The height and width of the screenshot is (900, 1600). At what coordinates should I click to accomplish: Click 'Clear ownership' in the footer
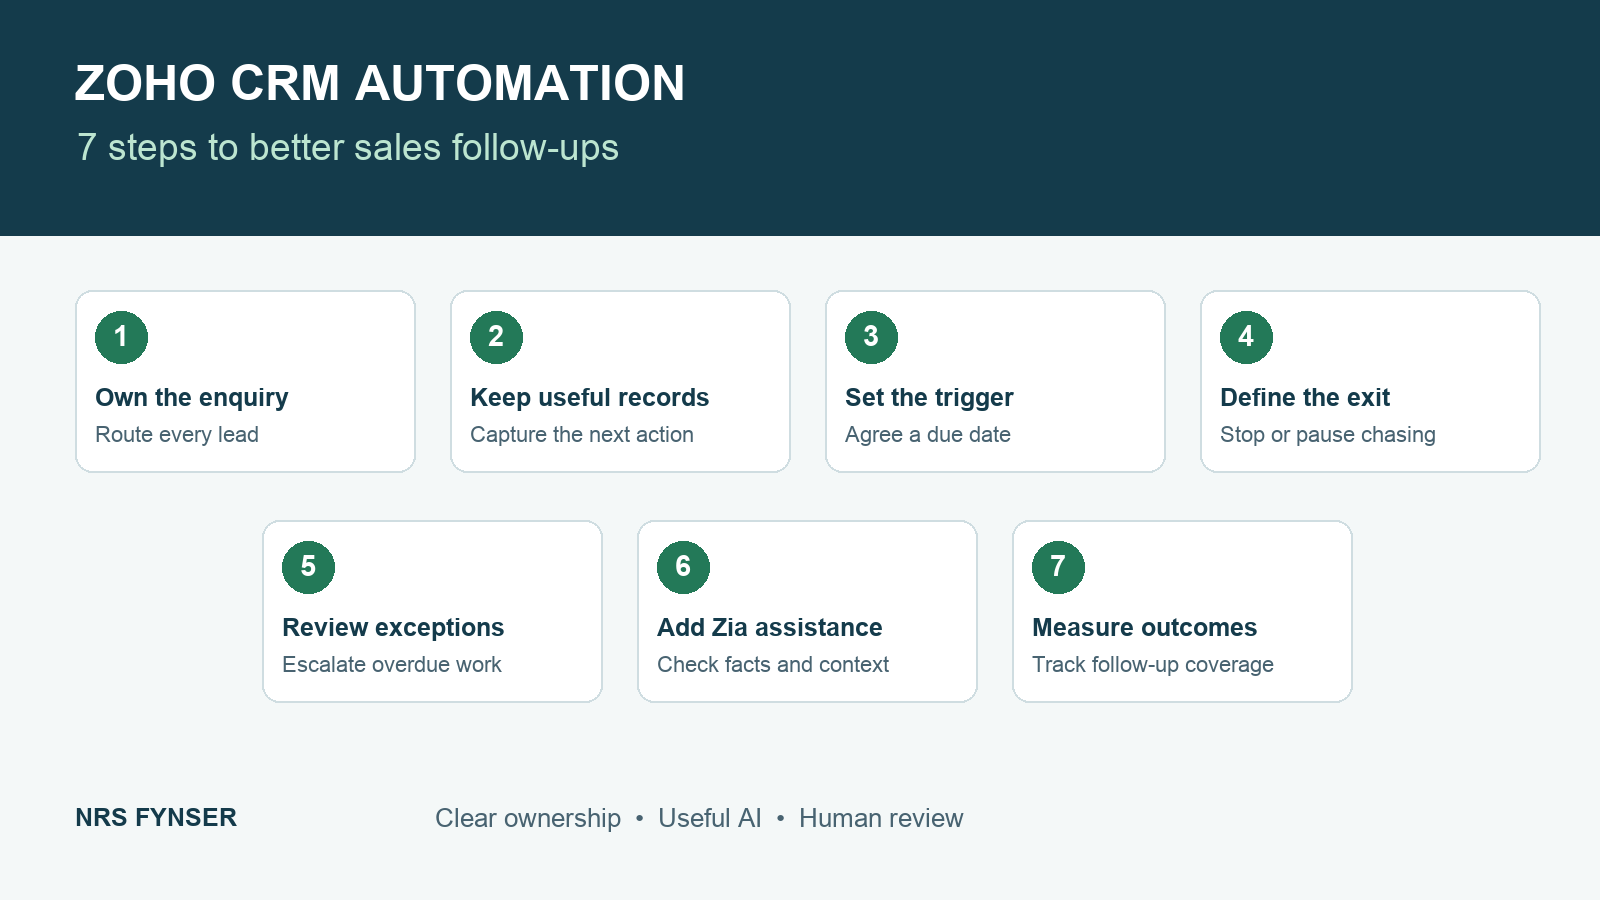click(528, 819)
